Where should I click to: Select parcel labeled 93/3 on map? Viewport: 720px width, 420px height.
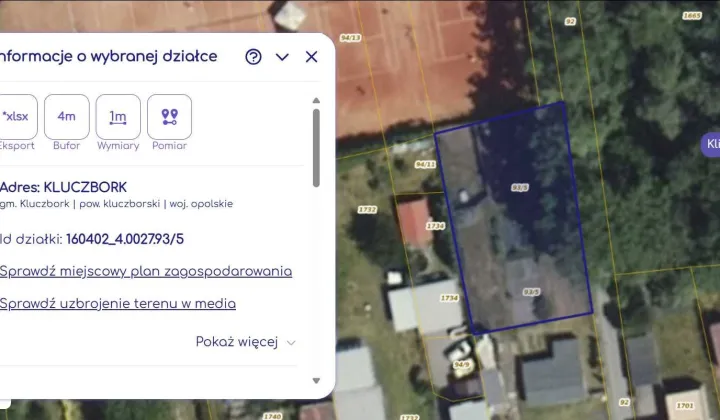click(x=519, y=187)
